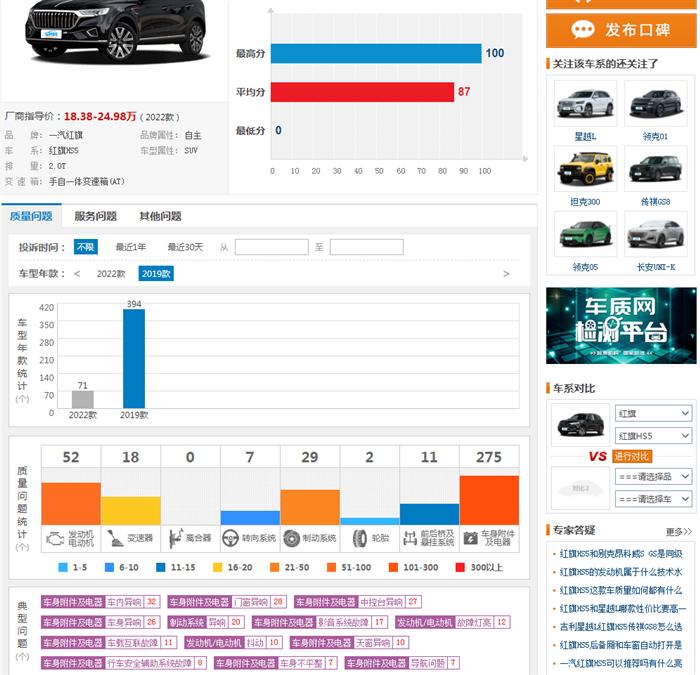Click the complaint end date 至 field
Screen dimensions: 700x675
(367, 247)
